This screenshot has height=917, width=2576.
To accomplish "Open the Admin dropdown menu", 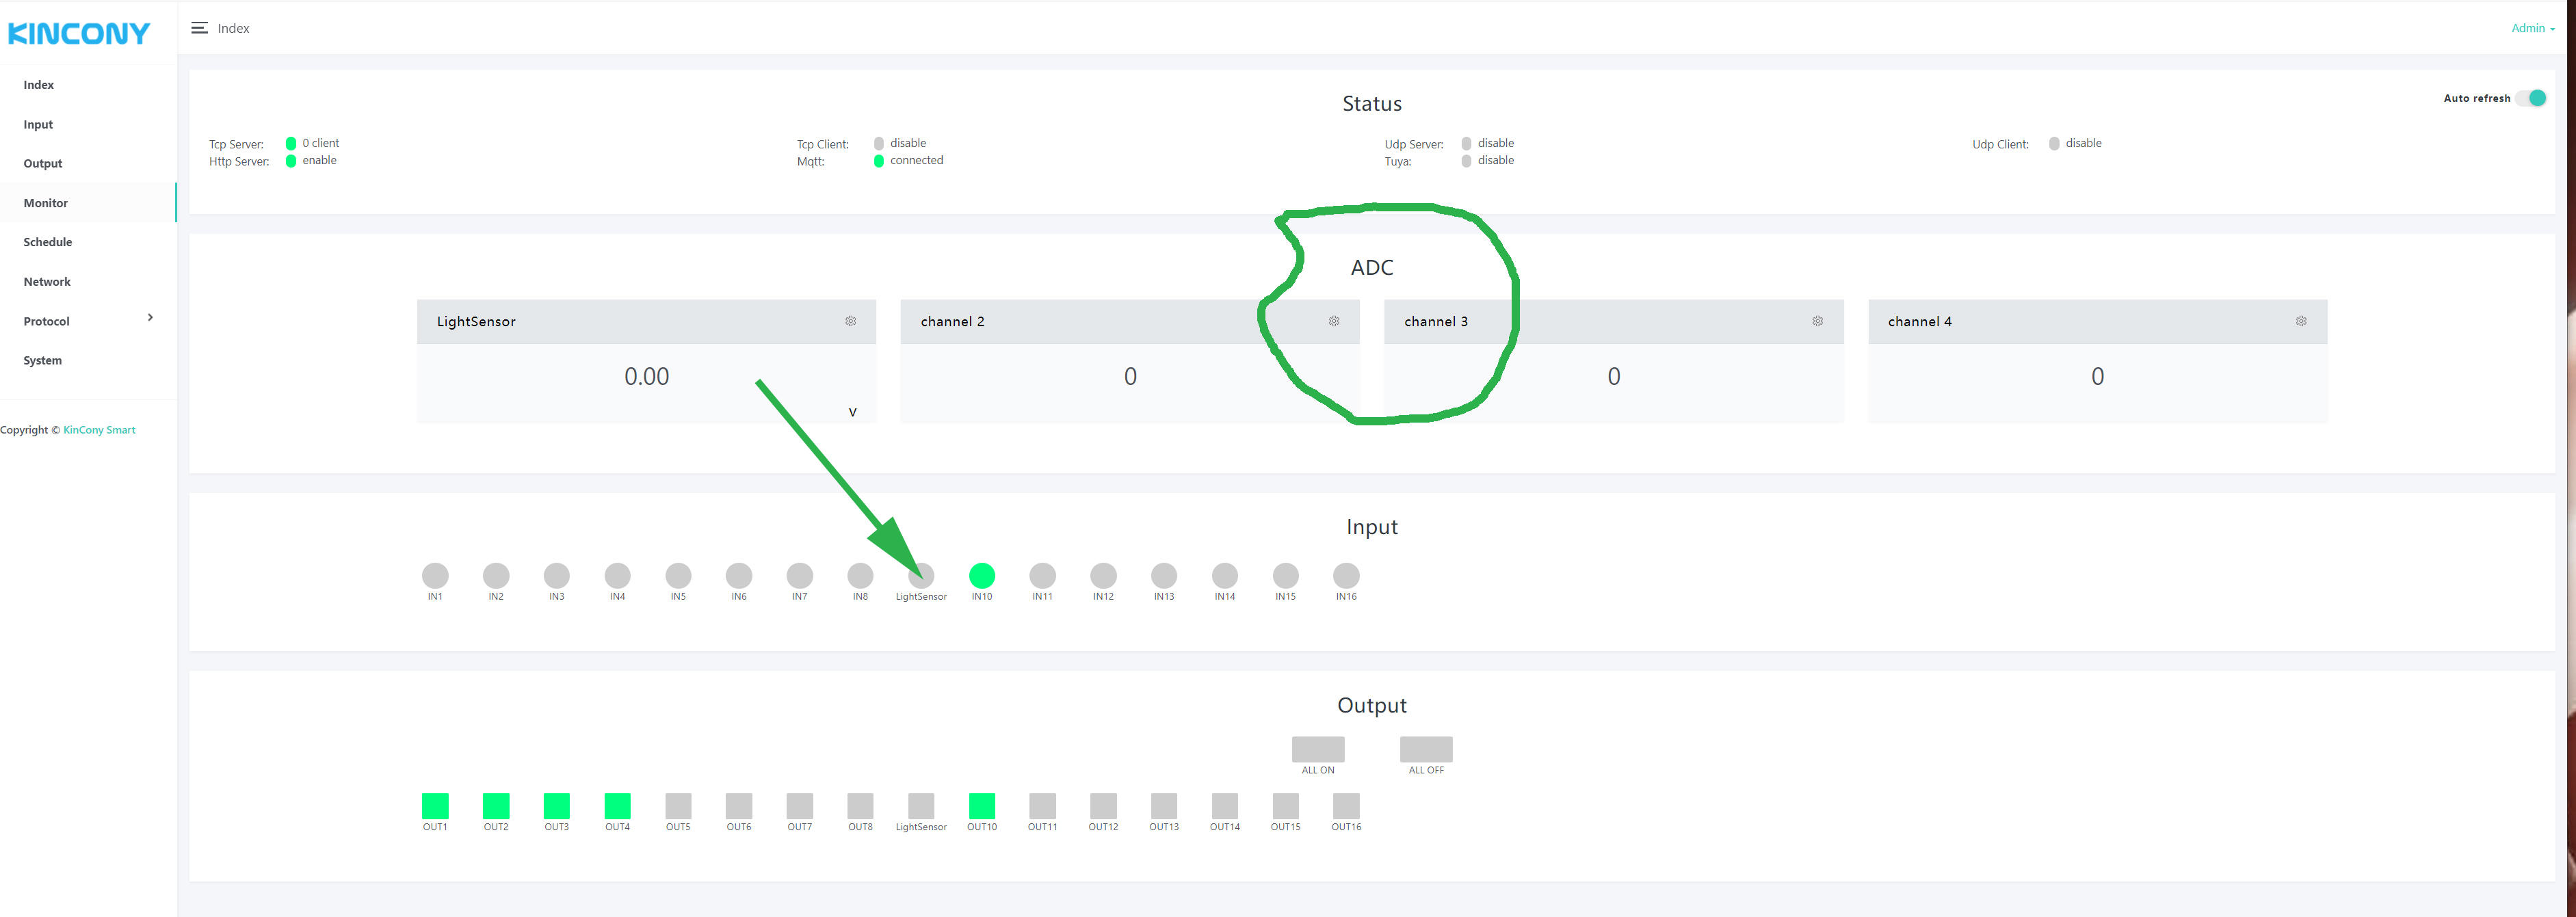I will 2531,28.
